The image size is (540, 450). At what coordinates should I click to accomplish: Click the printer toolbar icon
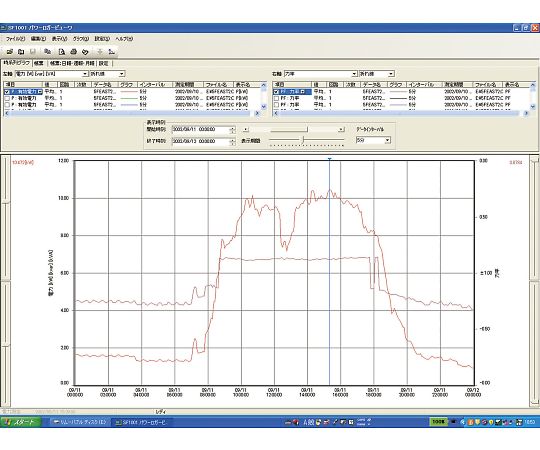tap(73, 52)
